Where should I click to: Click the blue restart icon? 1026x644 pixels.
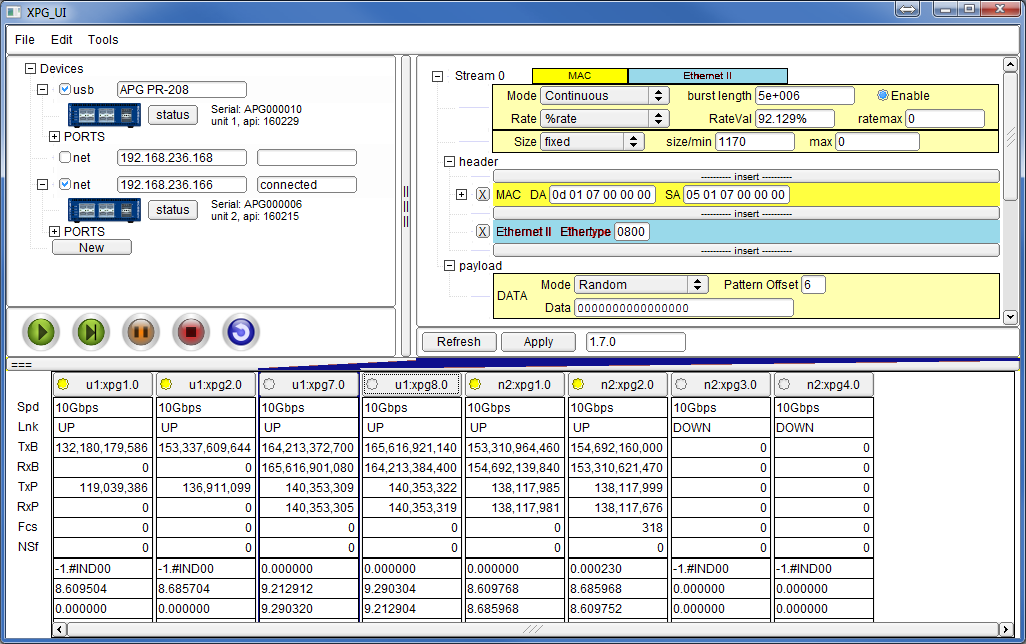tap(240, 332)
